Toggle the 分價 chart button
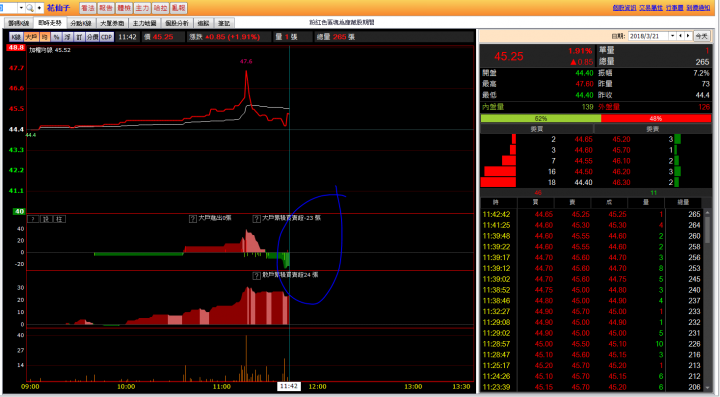 pos(92,37)
